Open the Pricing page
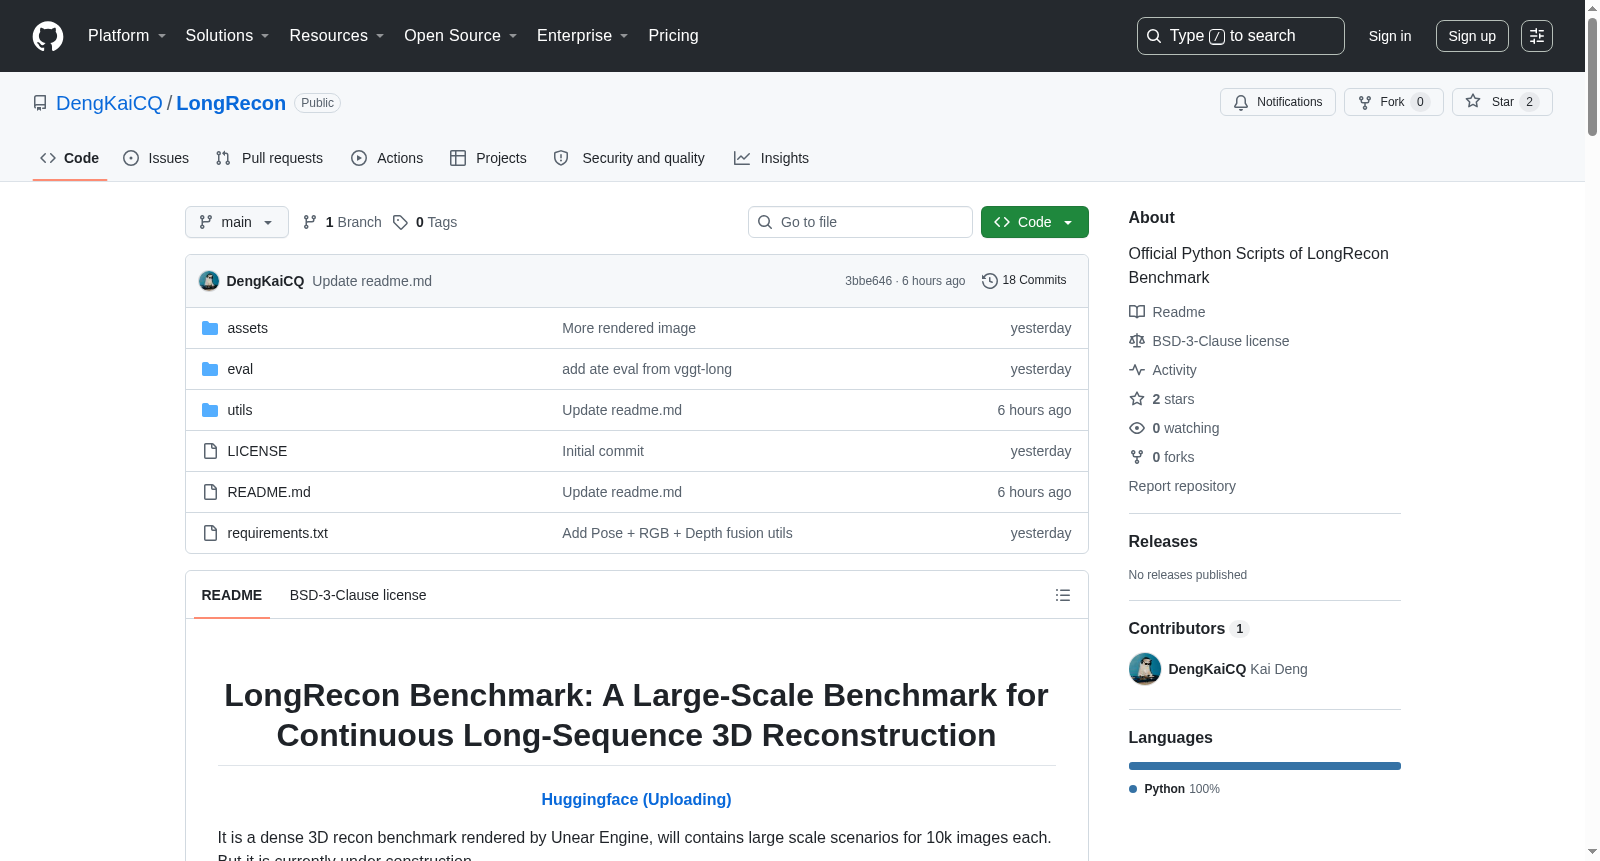Image resolution: width=1600 pixels, height=861 pixels. click(x=673, y=36)
